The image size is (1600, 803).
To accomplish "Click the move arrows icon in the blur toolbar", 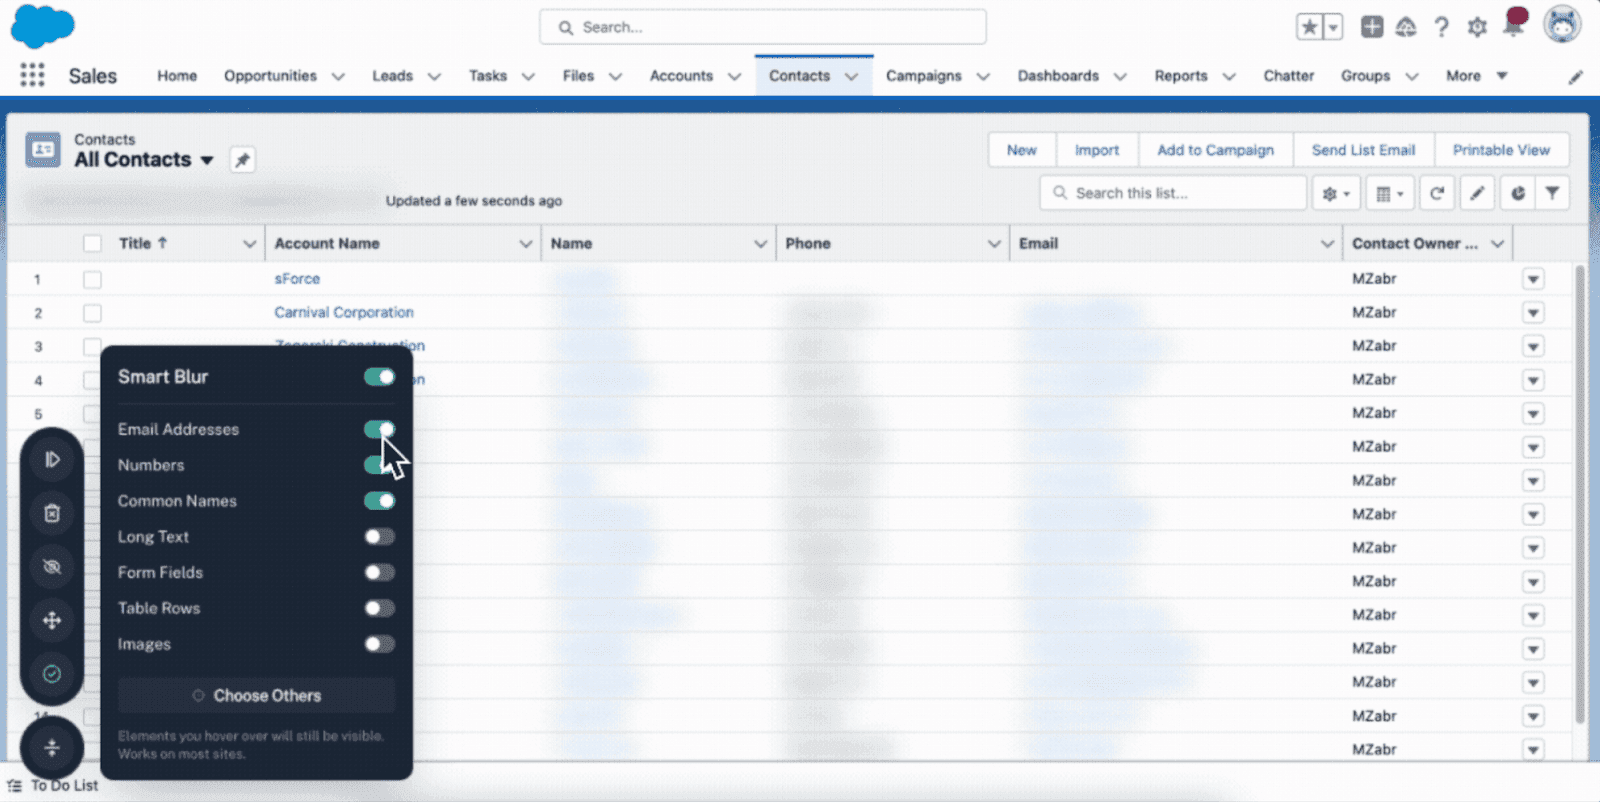I will pyautogui.click(x=52, y=620).
